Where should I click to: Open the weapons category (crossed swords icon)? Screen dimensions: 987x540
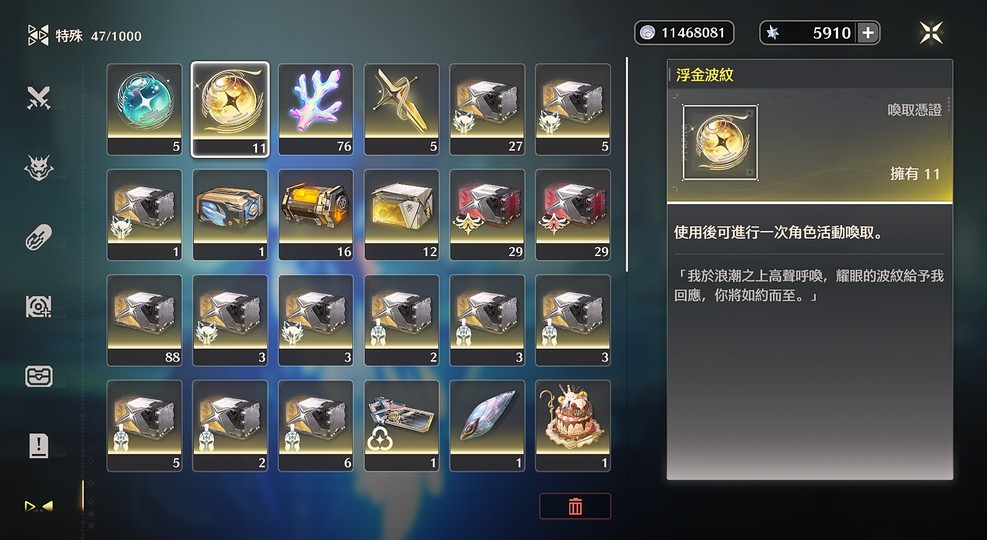pos(38,98)
